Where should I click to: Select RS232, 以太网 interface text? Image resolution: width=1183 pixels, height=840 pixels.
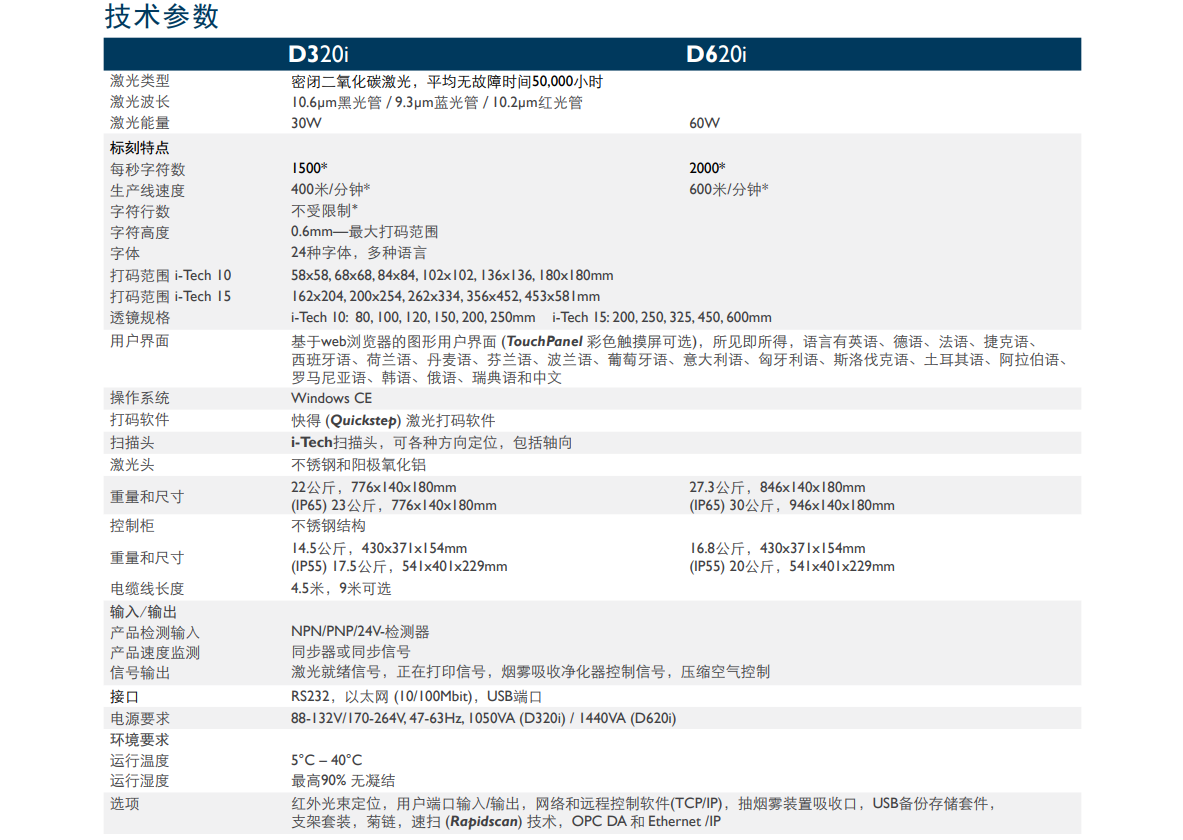[x=416, y=697]
